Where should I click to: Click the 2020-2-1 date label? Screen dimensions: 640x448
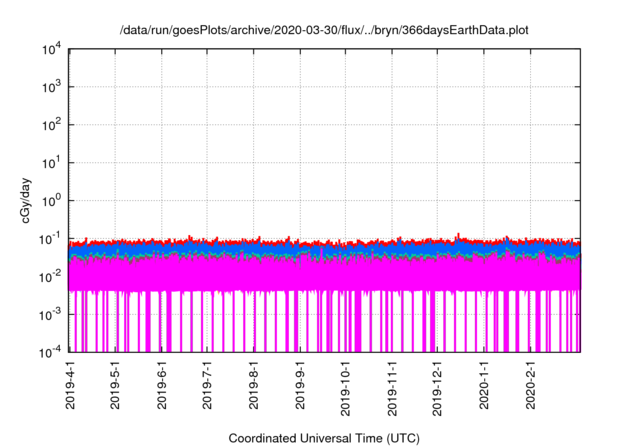pyautogui.click(x=530, y=385)
